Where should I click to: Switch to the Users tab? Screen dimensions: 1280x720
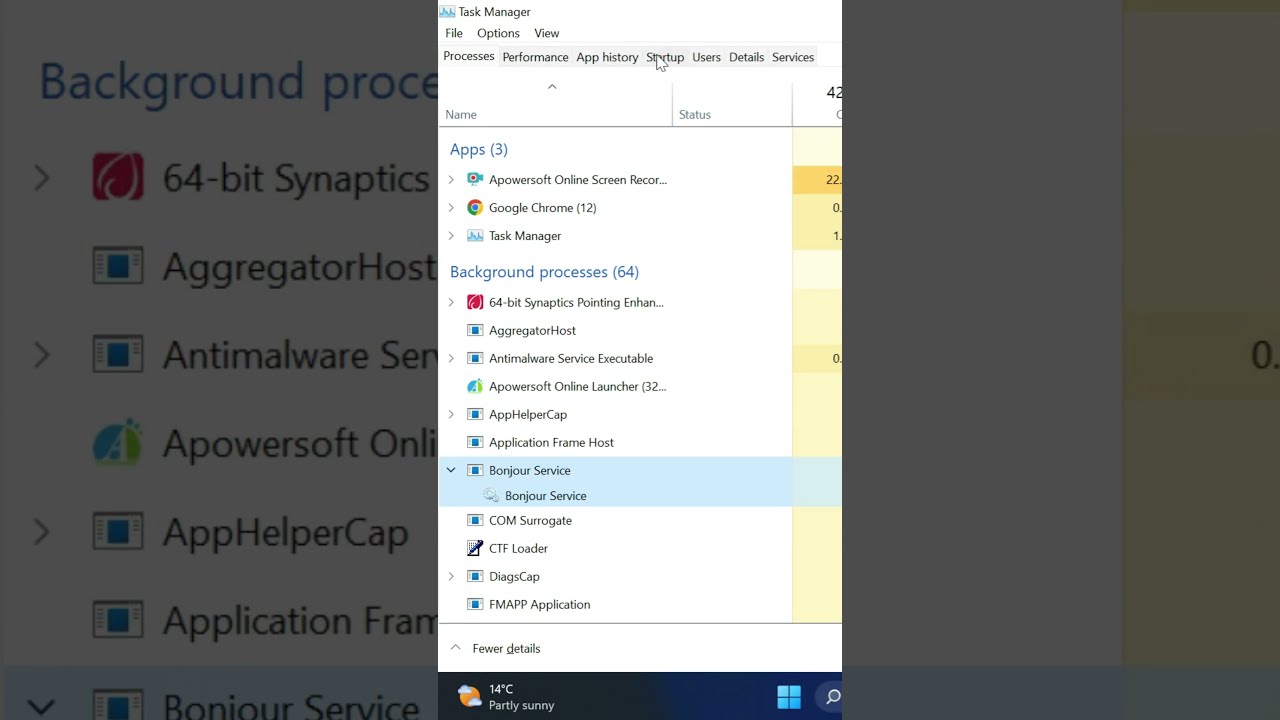tap(706, 57)
